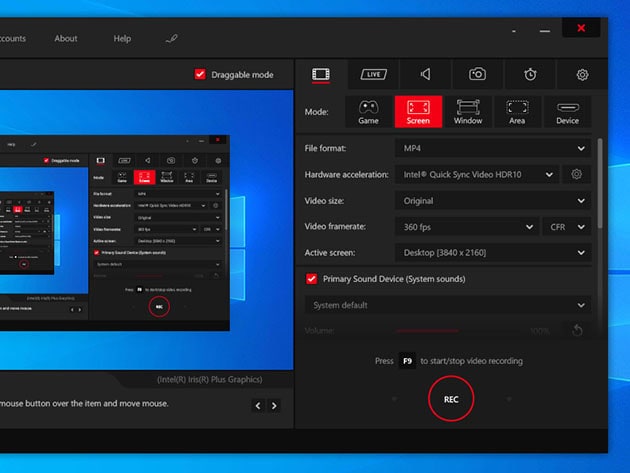Open the settings gear tab
This screenshot has width=630, height=473.
582,74
